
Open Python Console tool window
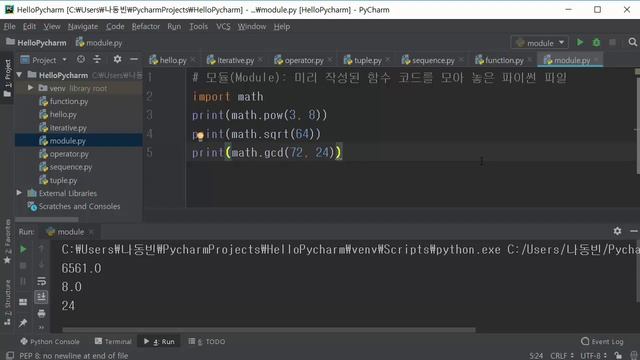coord(50,342)
